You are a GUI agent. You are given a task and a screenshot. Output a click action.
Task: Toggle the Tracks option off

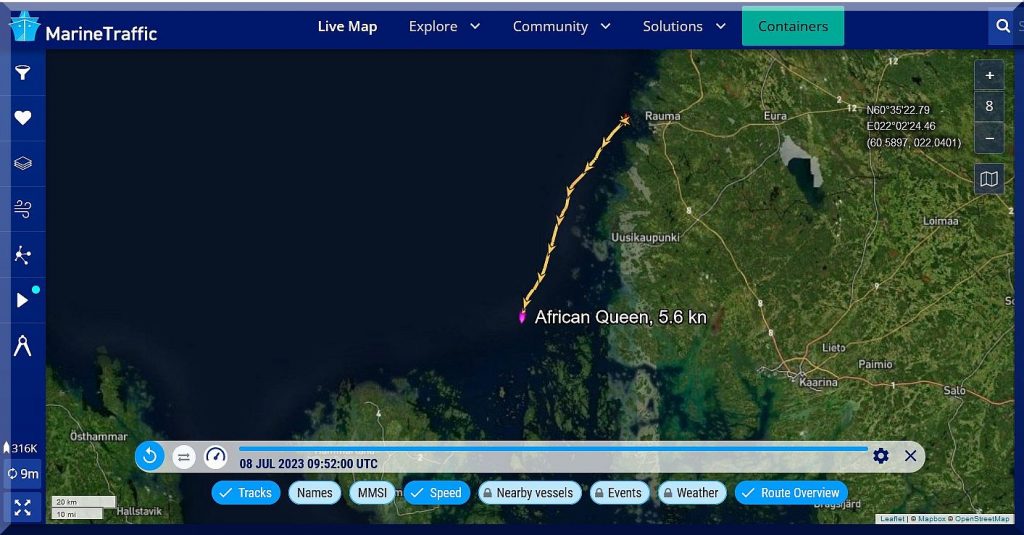tap(245, 493)
